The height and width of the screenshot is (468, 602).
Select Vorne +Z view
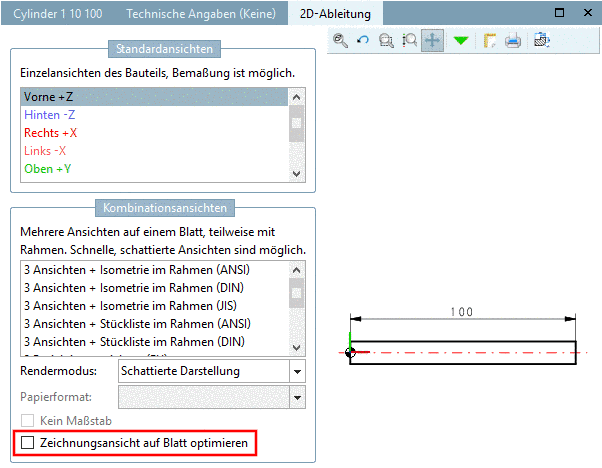(154, 97)
